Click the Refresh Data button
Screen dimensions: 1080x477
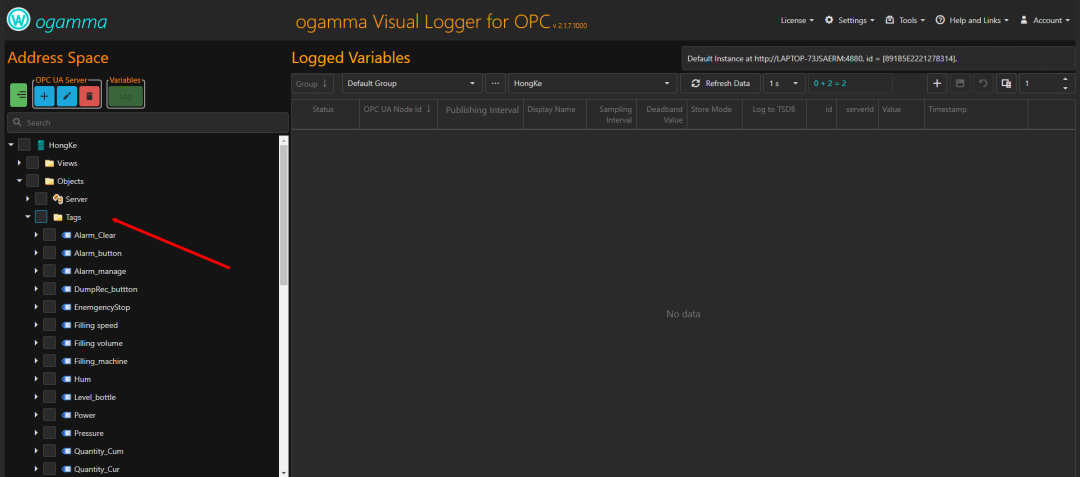coord(720,83)
